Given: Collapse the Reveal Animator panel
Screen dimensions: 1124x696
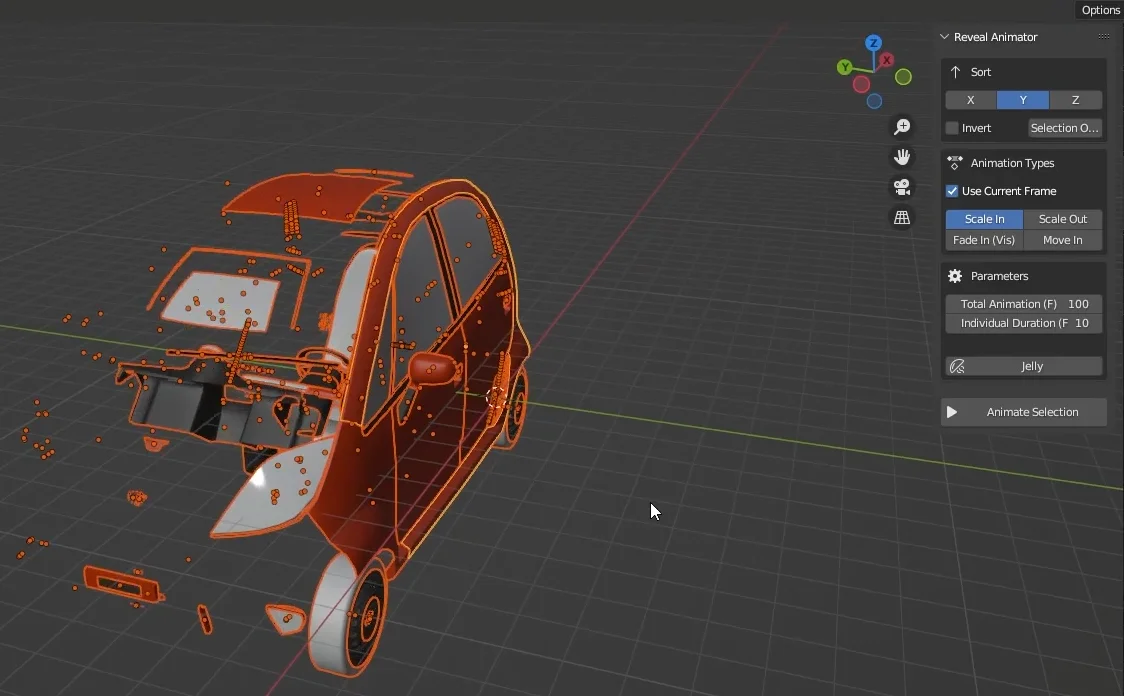Looking at the screenshot, I should tap(943, 36).
